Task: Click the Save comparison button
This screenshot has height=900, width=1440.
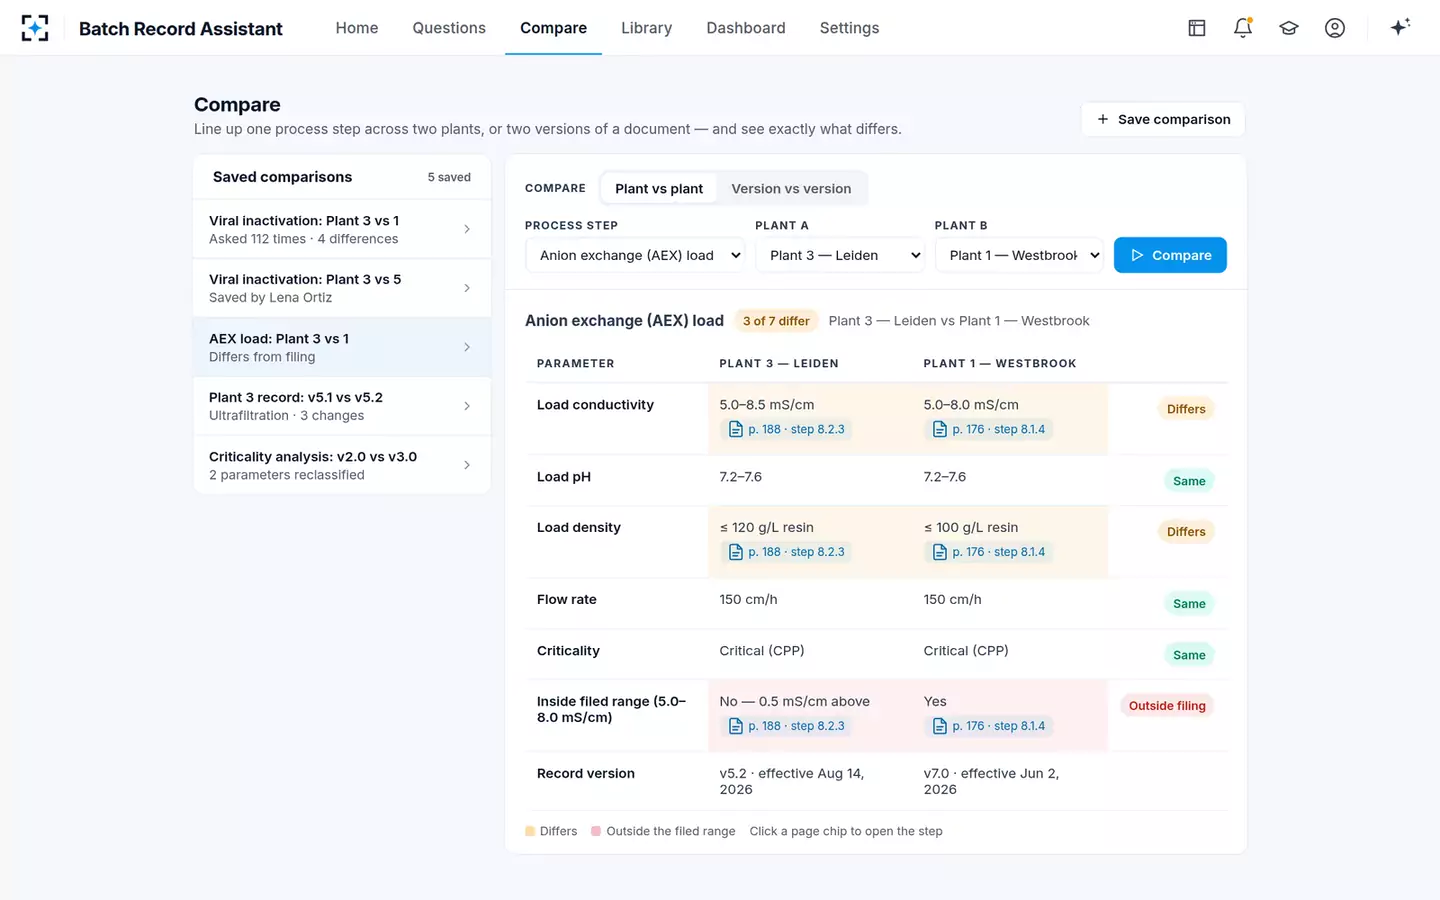Action: coord(1163,119)
